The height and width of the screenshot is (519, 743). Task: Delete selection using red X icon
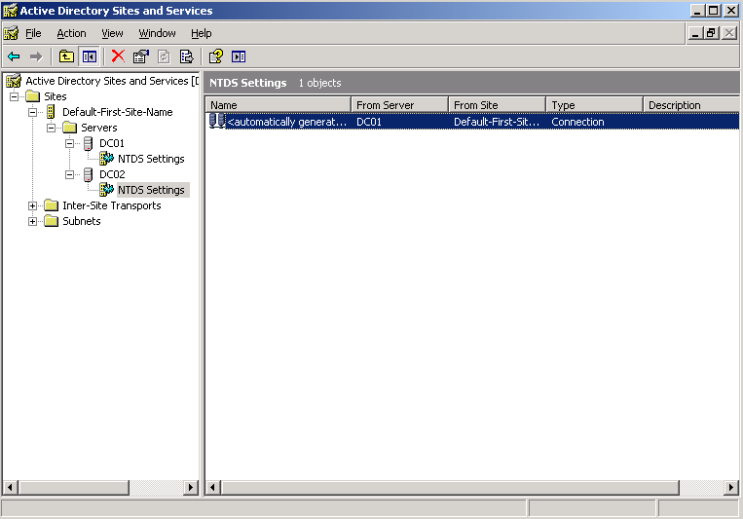coord(118,56)
